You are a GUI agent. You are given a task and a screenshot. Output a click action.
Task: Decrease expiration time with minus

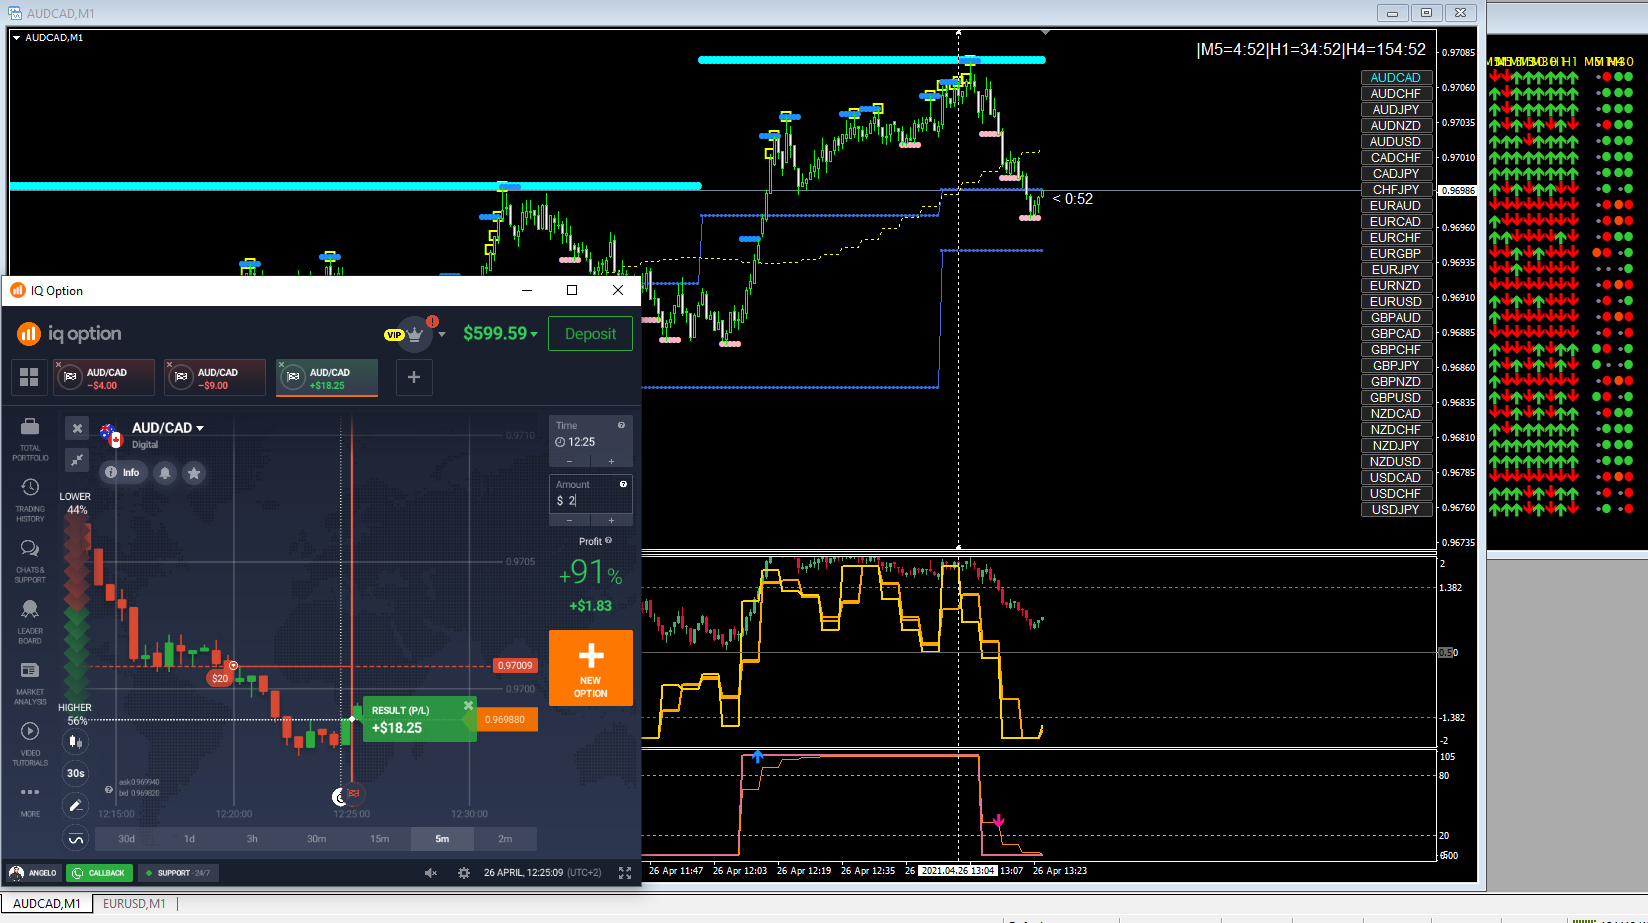[570, 462]
